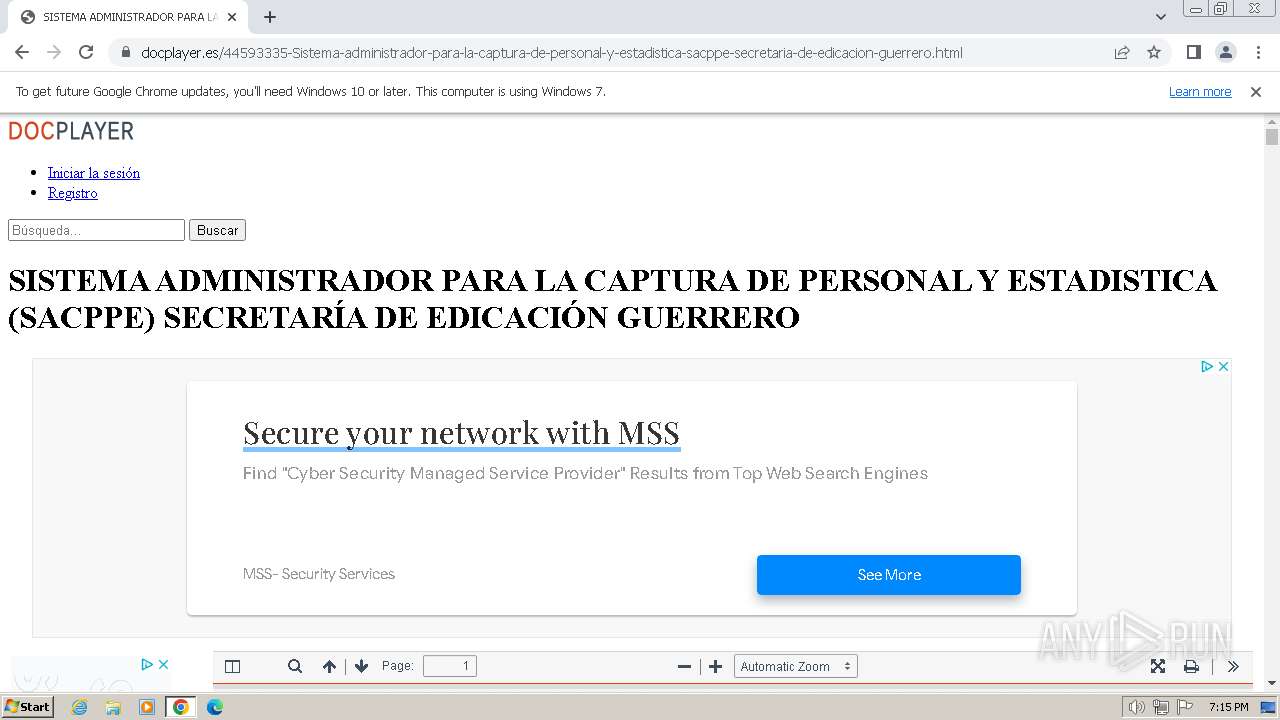The height and width of the screenshot is (720, 1280).
Task: Launch Internet Explorer from taskbar
Action: 80,707
